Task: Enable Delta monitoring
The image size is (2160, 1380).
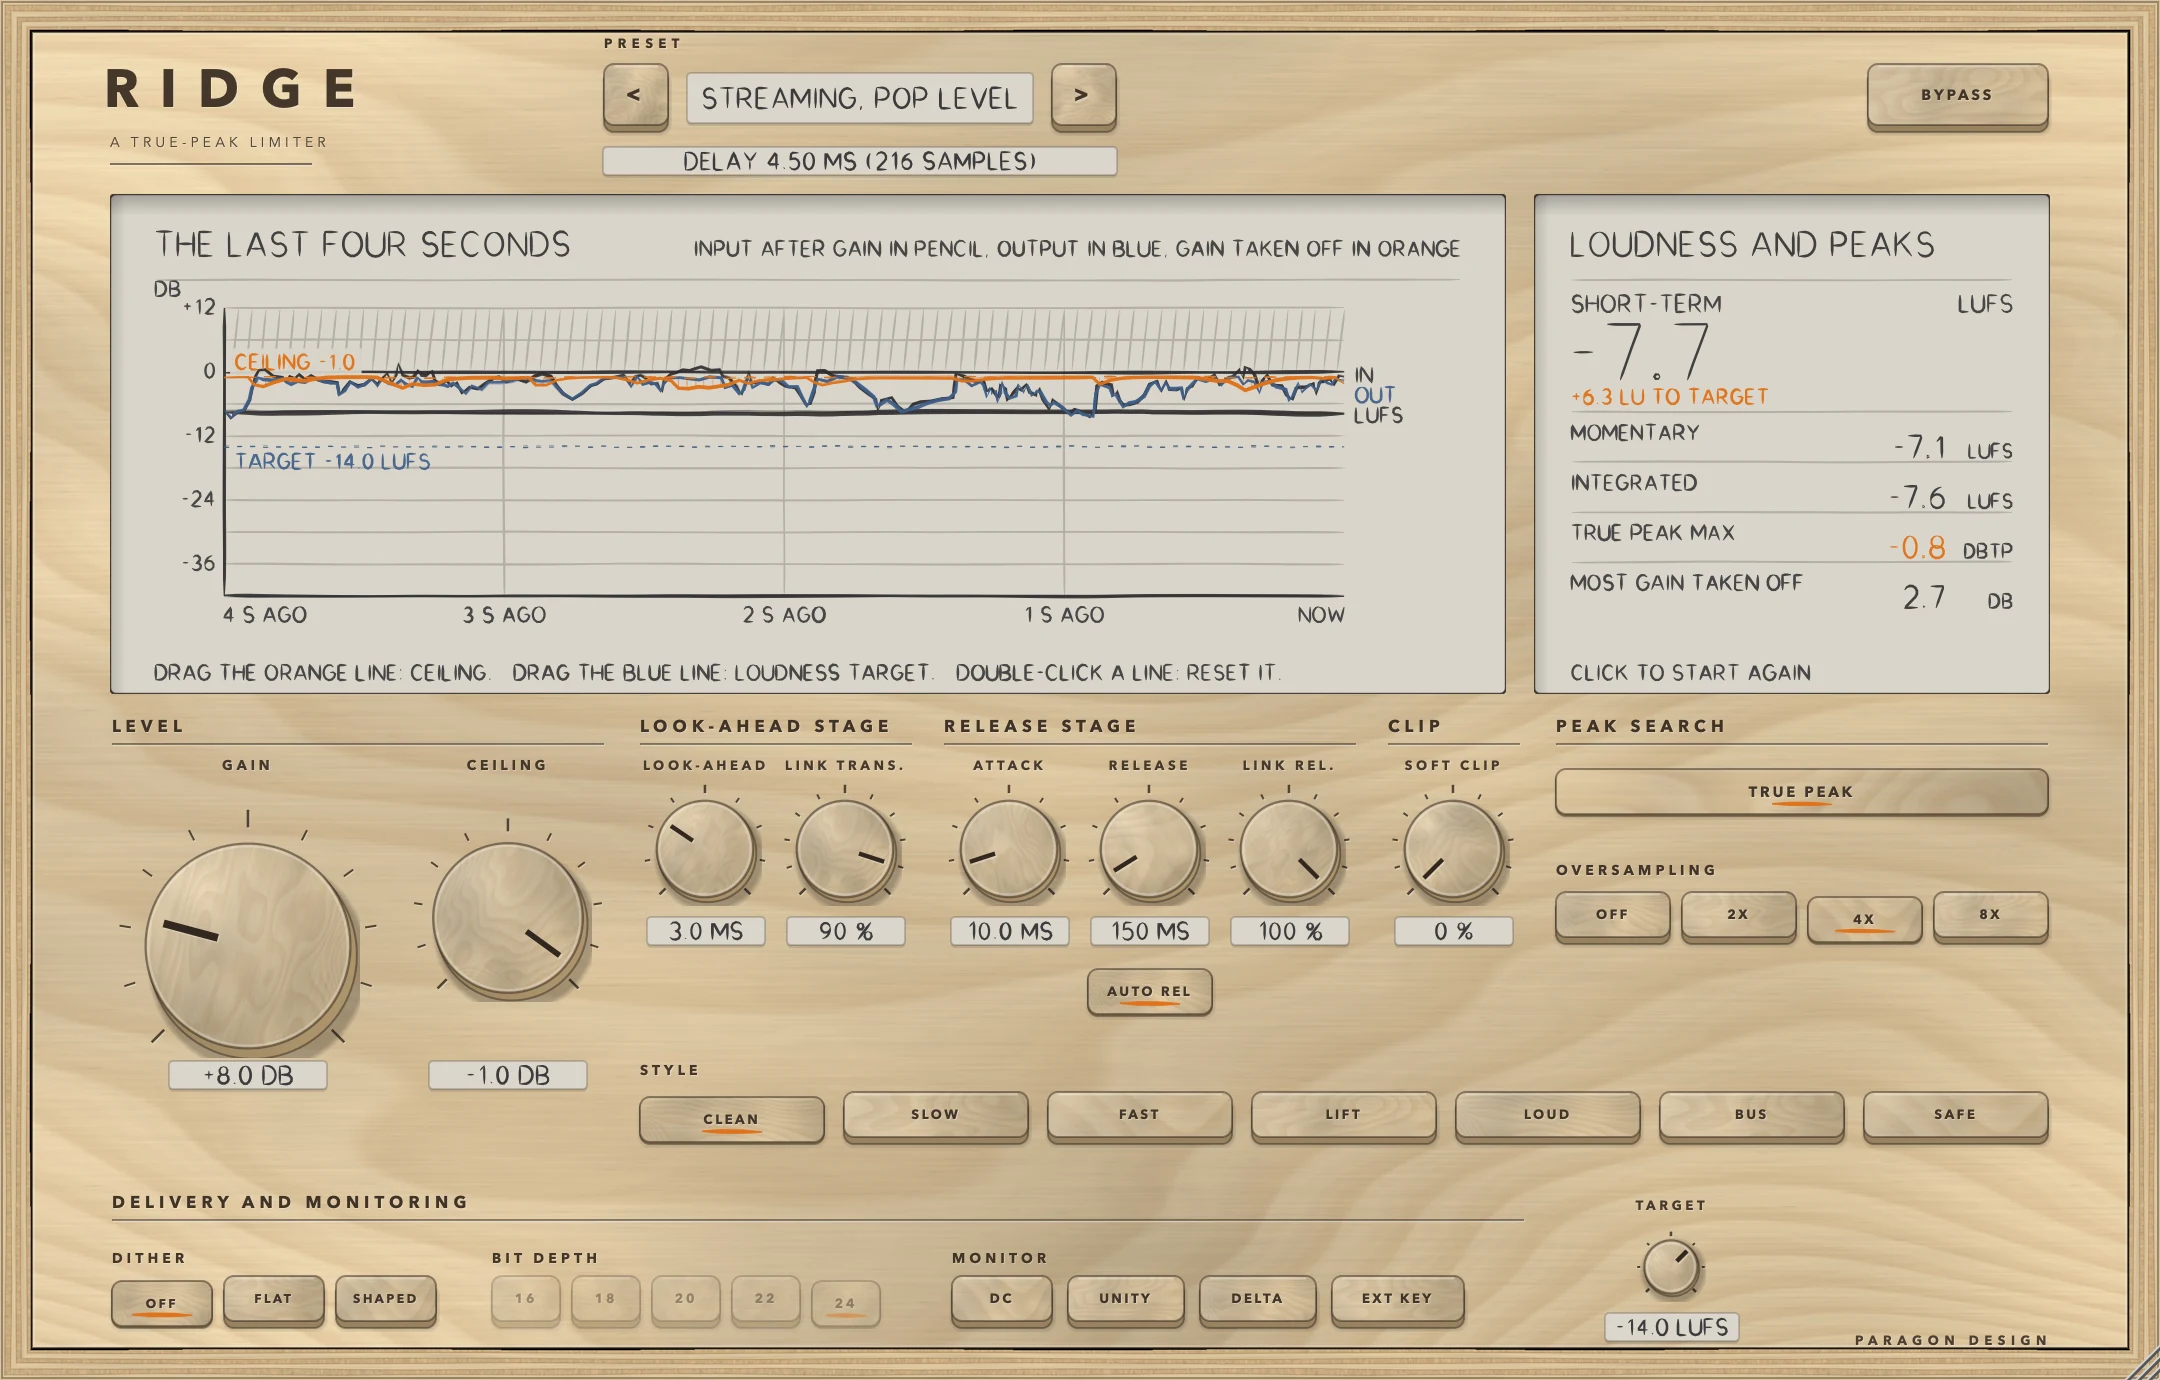Action: [x=1257, y=1299]
